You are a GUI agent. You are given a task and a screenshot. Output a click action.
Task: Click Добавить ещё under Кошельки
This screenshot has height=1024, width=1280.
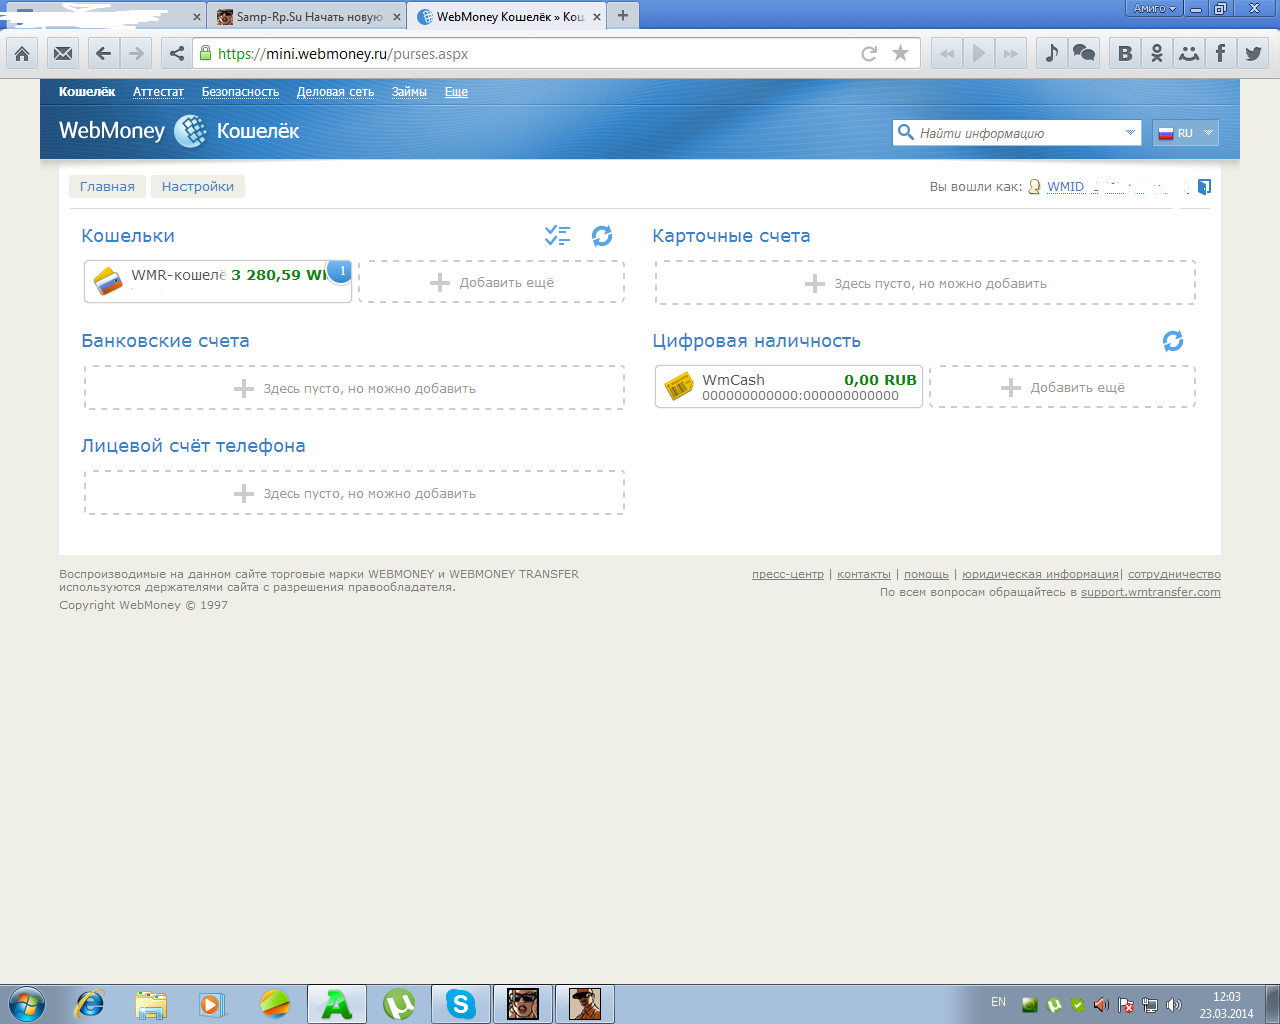pos(492,282)
